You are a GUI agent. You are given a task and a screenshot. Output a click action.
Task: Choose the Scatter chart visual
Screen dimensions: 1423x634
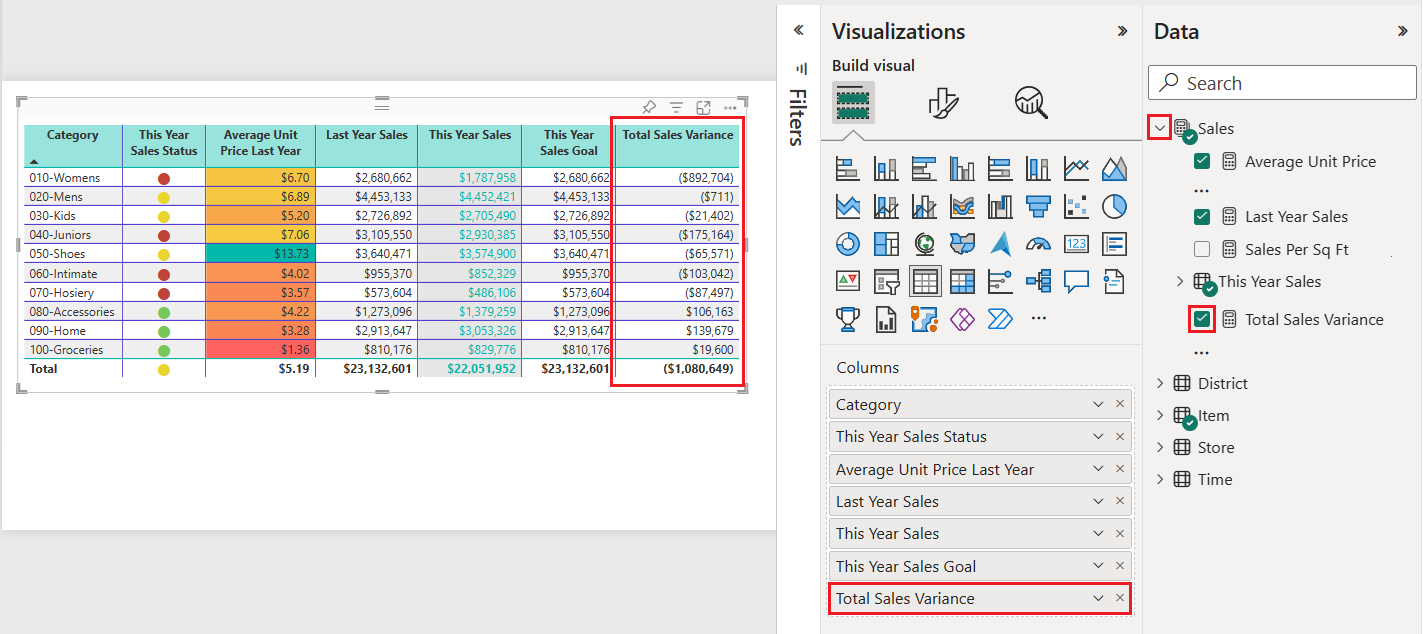point(1076,206)
